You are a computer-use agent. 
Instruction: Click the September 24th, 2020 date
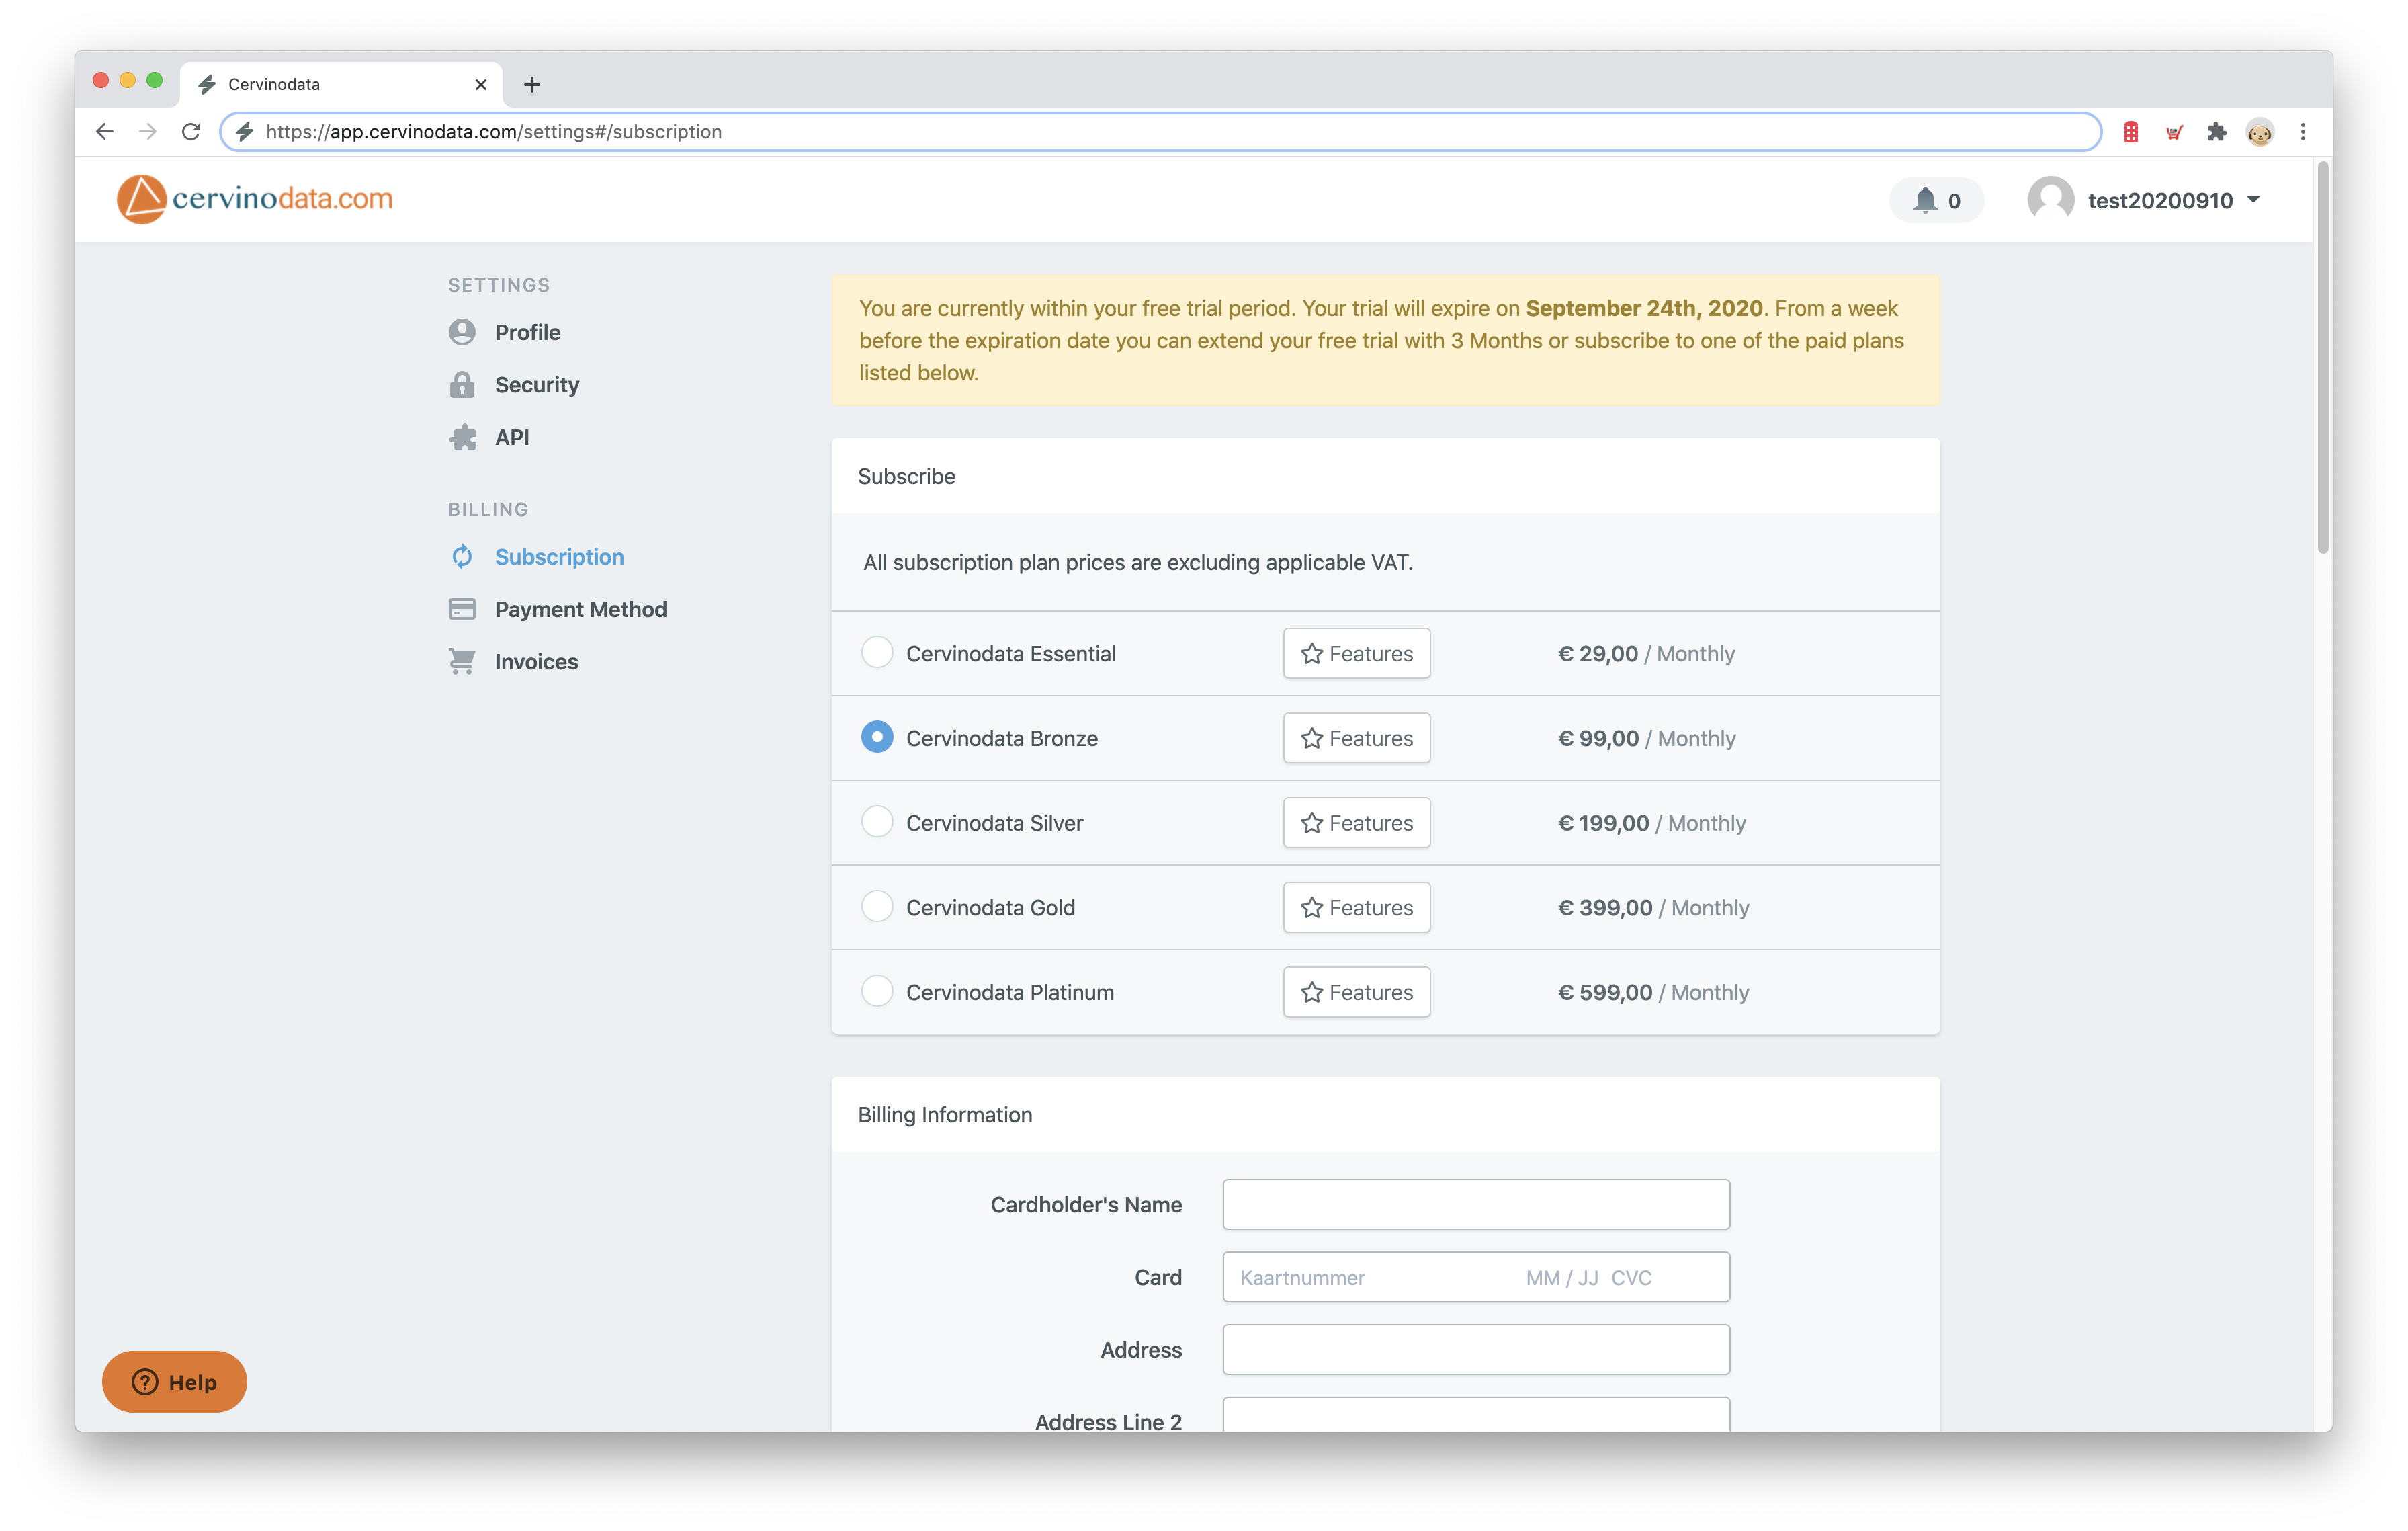coord(1644,308)
